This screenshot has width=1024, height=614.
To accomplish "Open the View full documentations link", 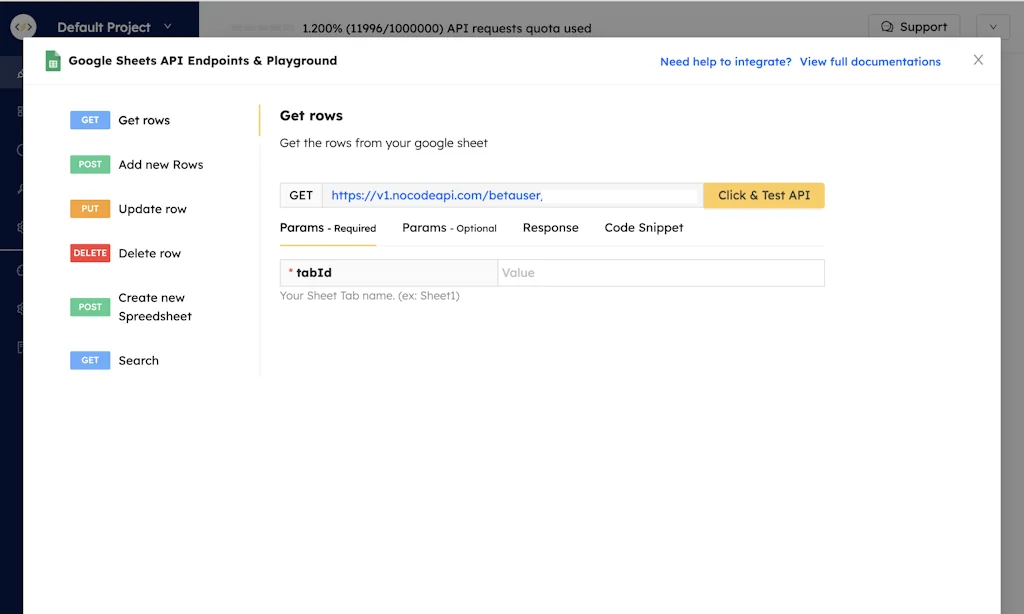I will (869, 61).
